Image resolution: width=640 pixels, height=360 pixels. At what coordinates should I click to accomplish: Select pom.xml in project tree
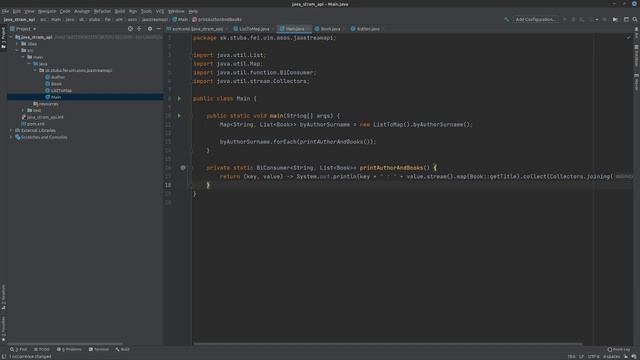coord(33,124)
